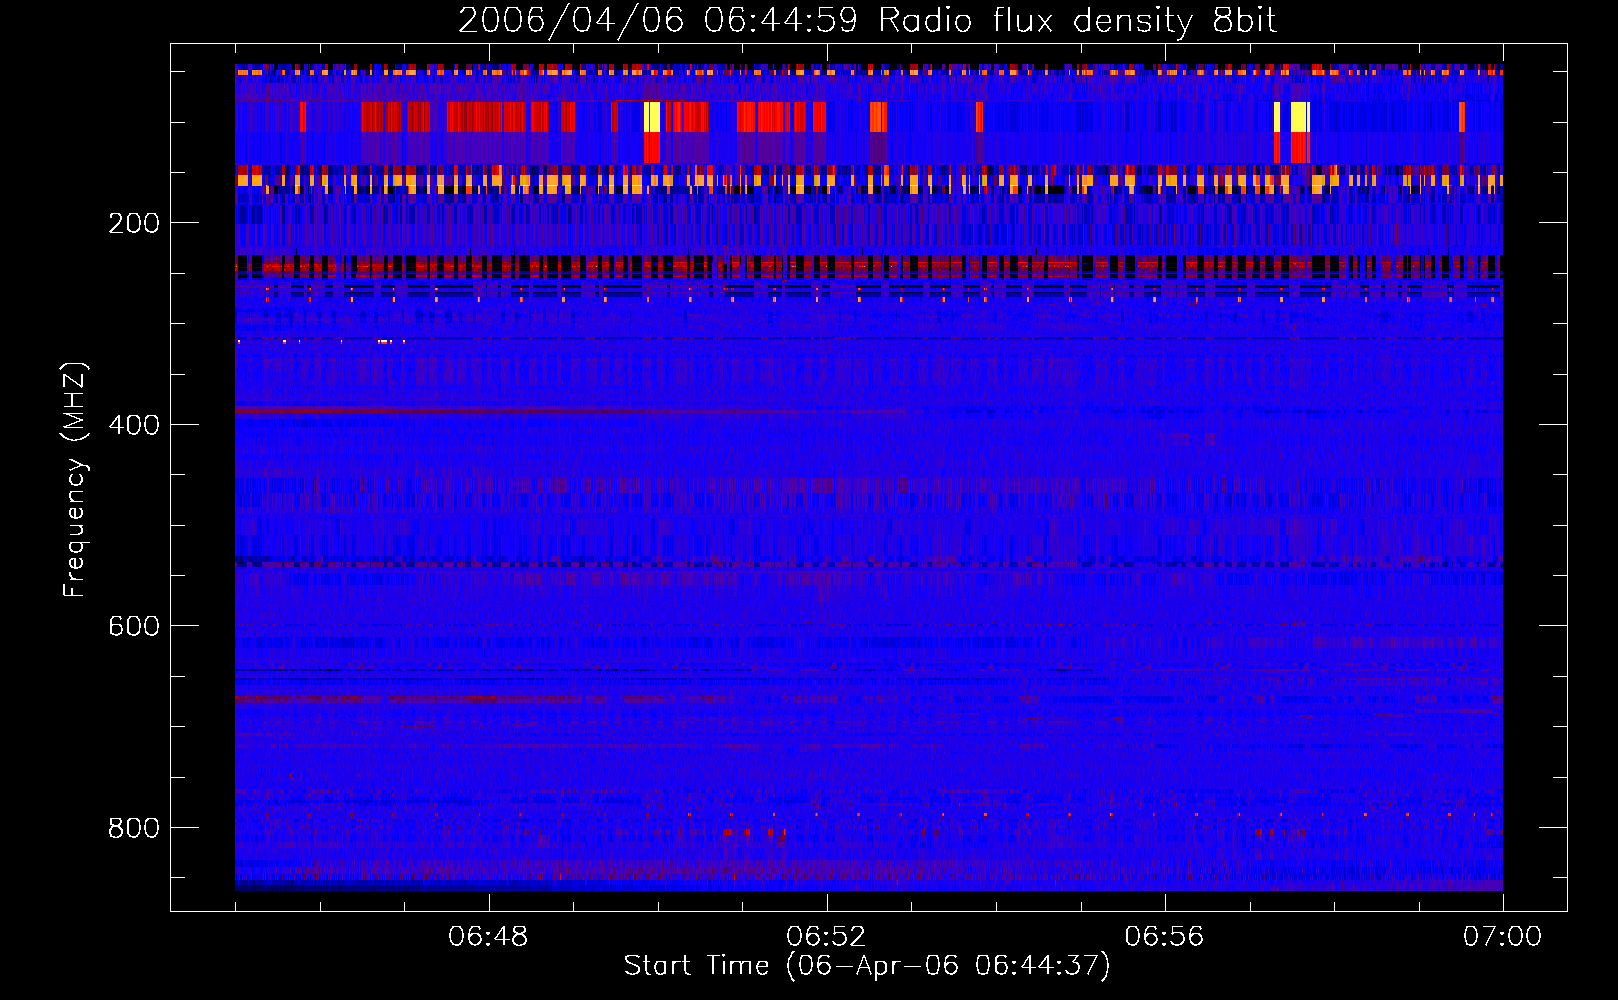
Task: Click the 06:52 time tick label
Action: pyautogui.click(x=826, y=936)
